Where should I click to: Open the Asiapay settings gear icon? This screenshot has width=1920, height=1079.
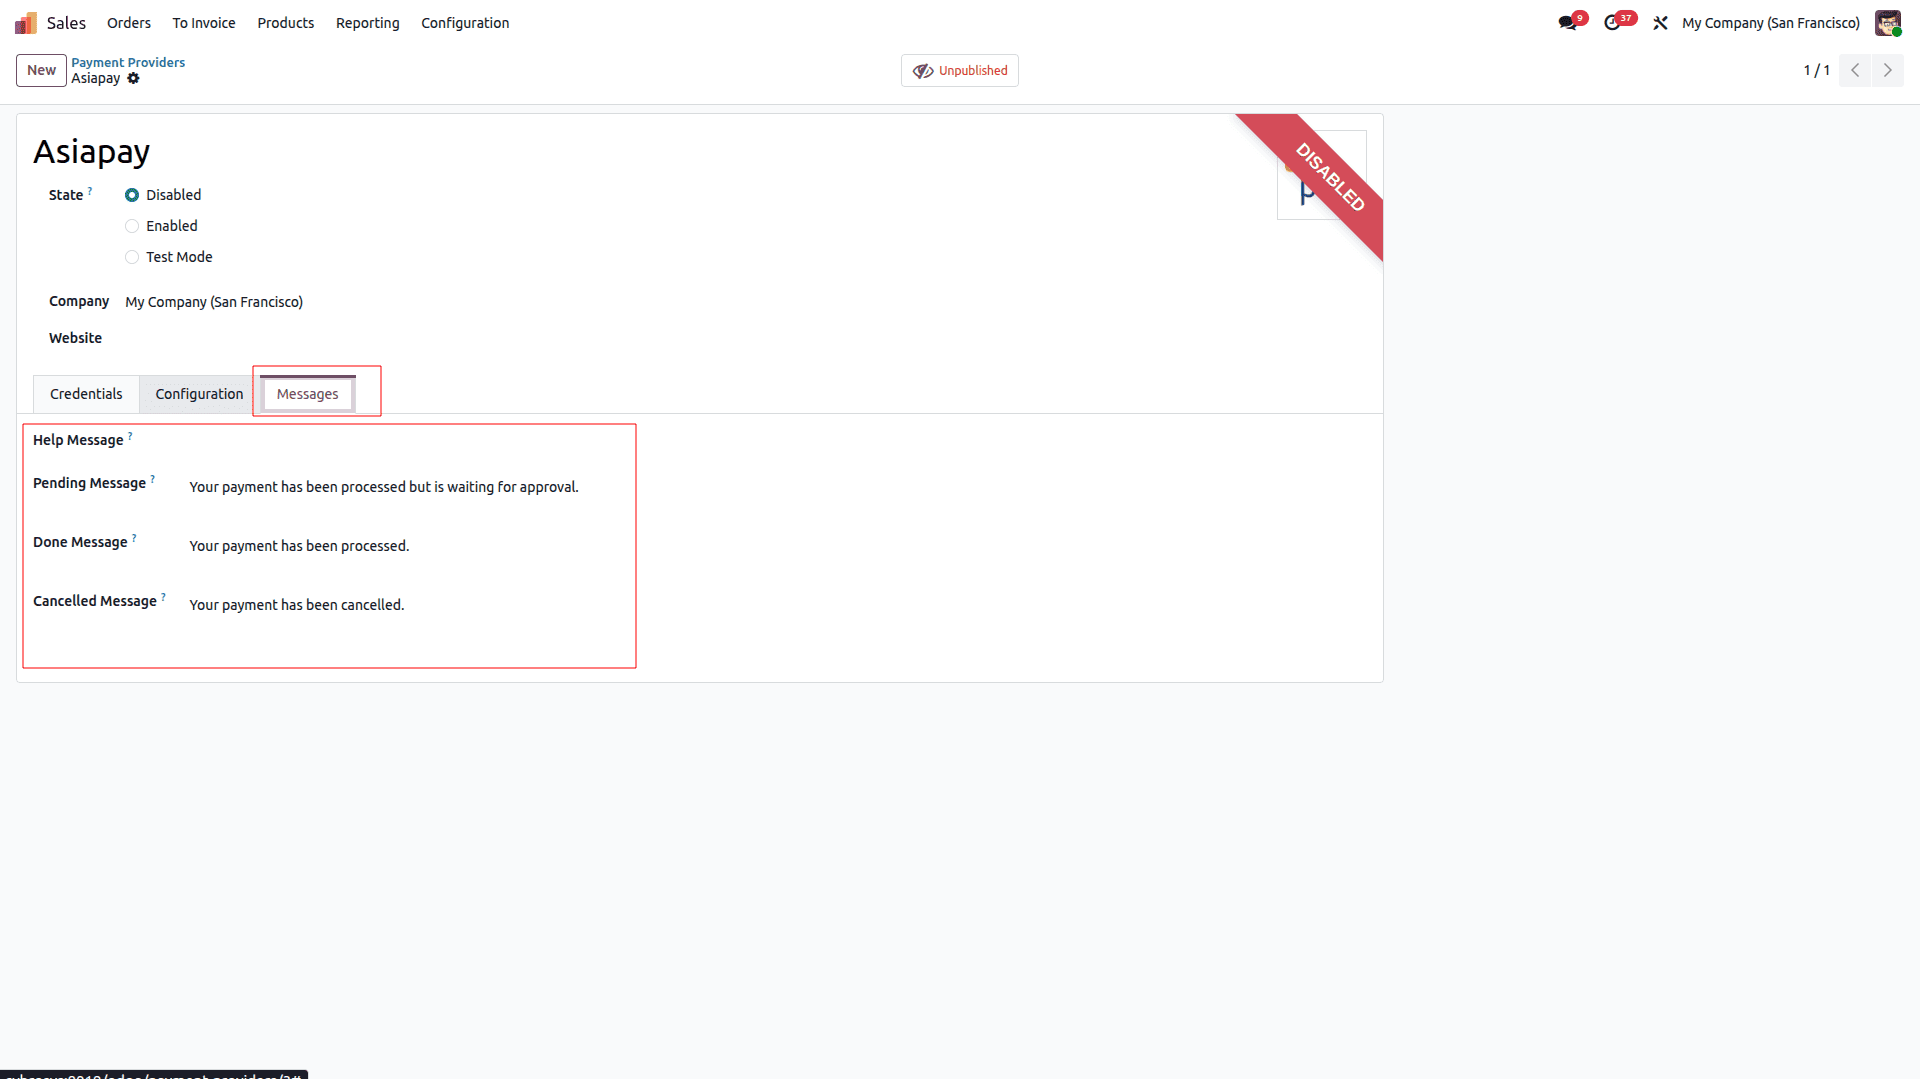pyautogui.click(x=134, y=78)
